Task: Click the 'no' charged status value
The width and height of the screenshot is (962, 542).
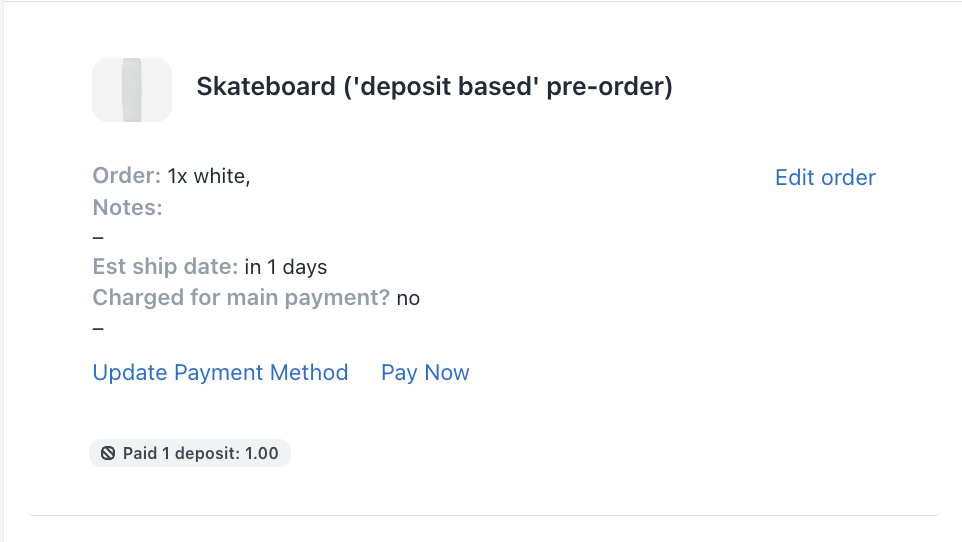Action: [x=408, y=298]
